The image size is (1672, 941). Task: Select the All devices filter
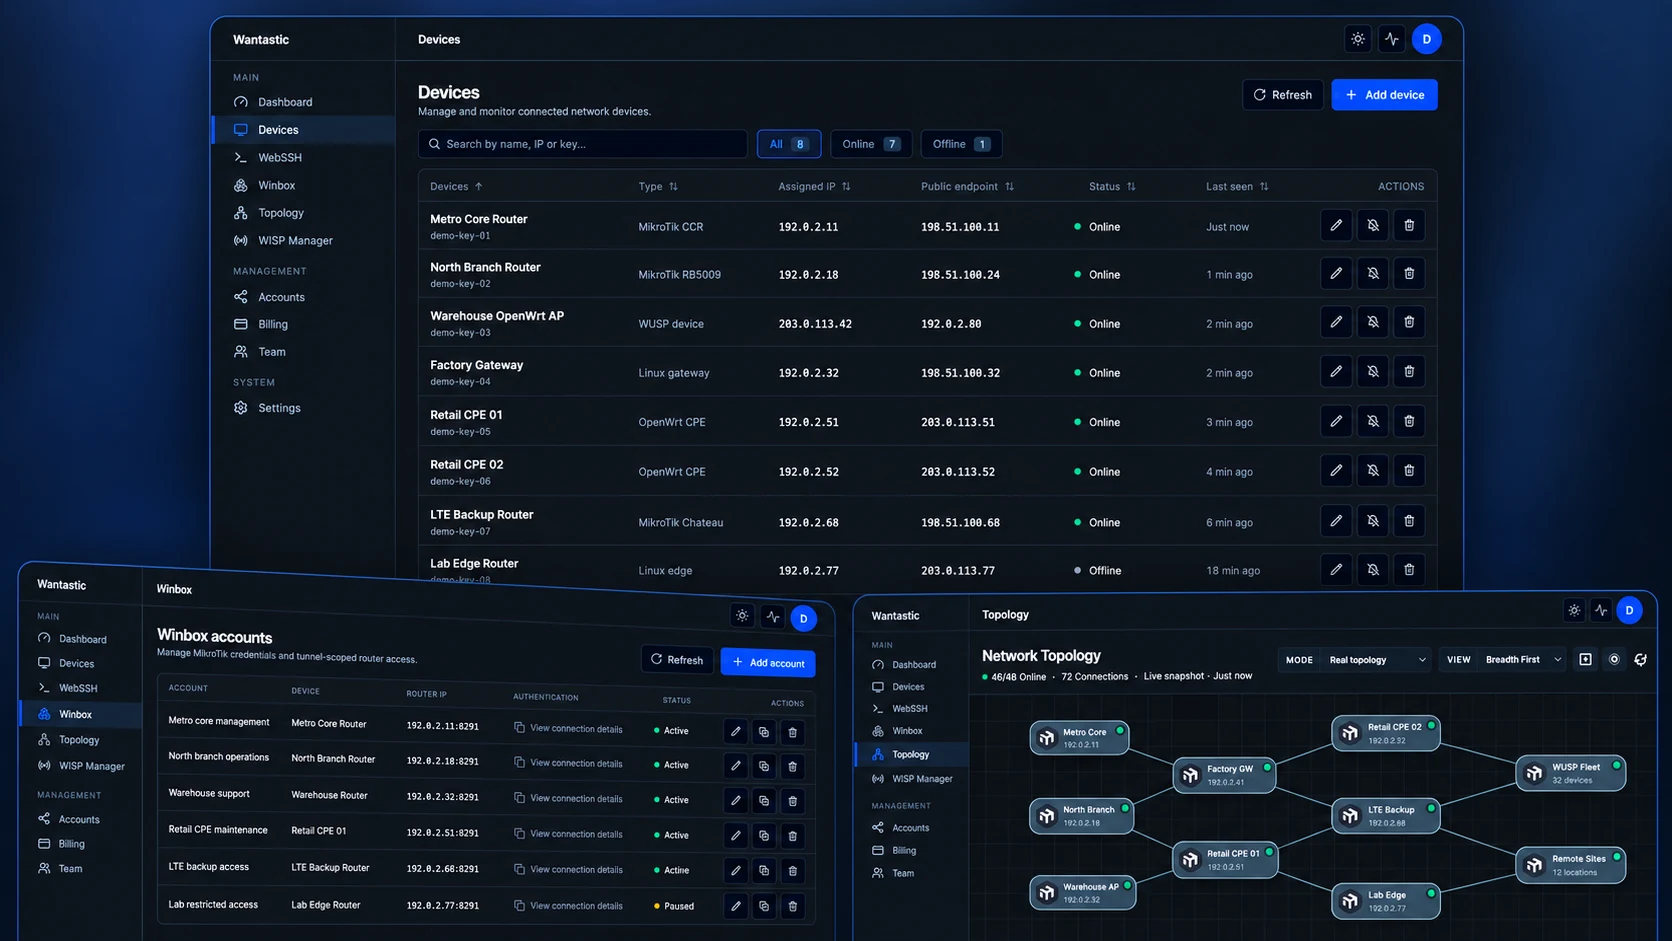tap(789, 144)
